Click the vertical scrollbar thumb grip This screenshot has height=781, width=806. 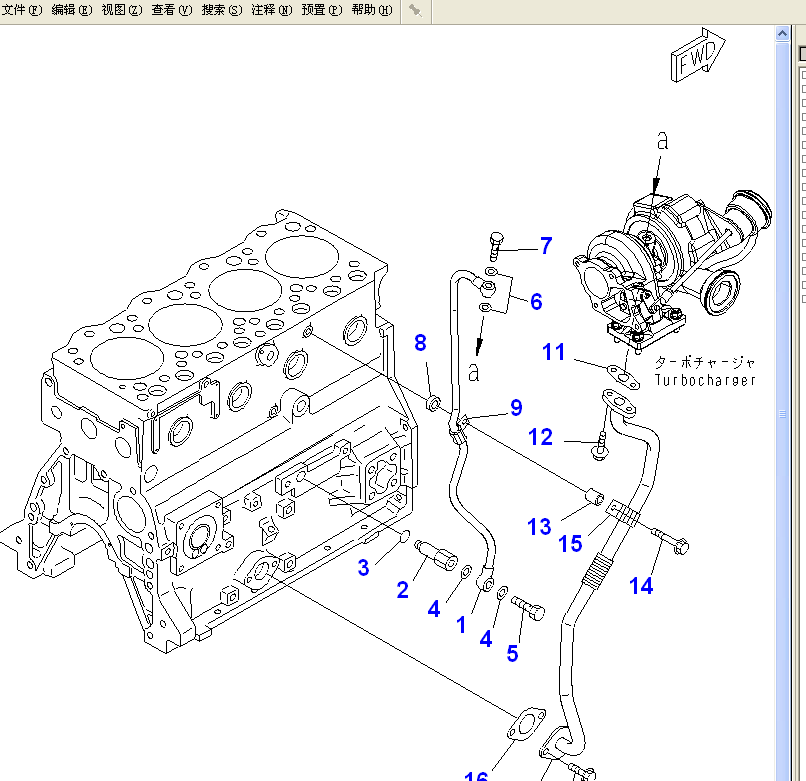point(782,414)
